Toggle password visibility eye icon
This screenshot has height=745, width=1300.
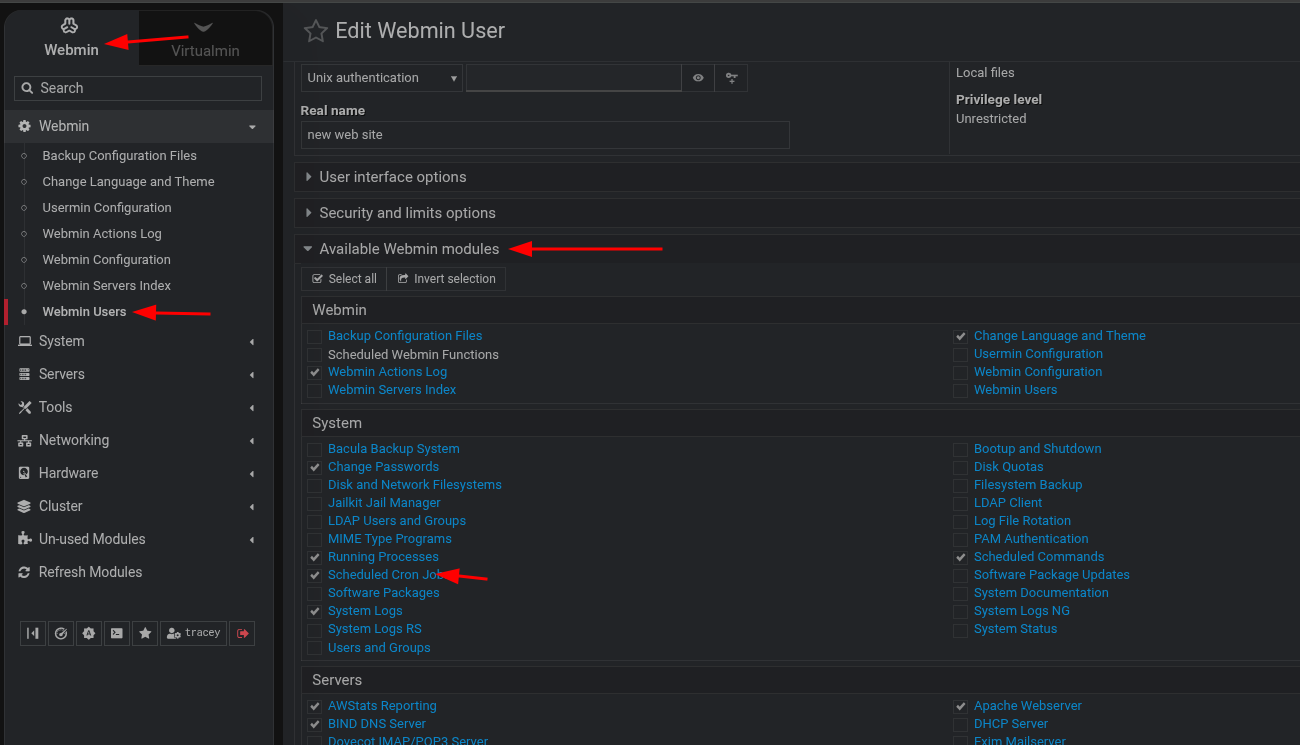(x=698, y=78)
